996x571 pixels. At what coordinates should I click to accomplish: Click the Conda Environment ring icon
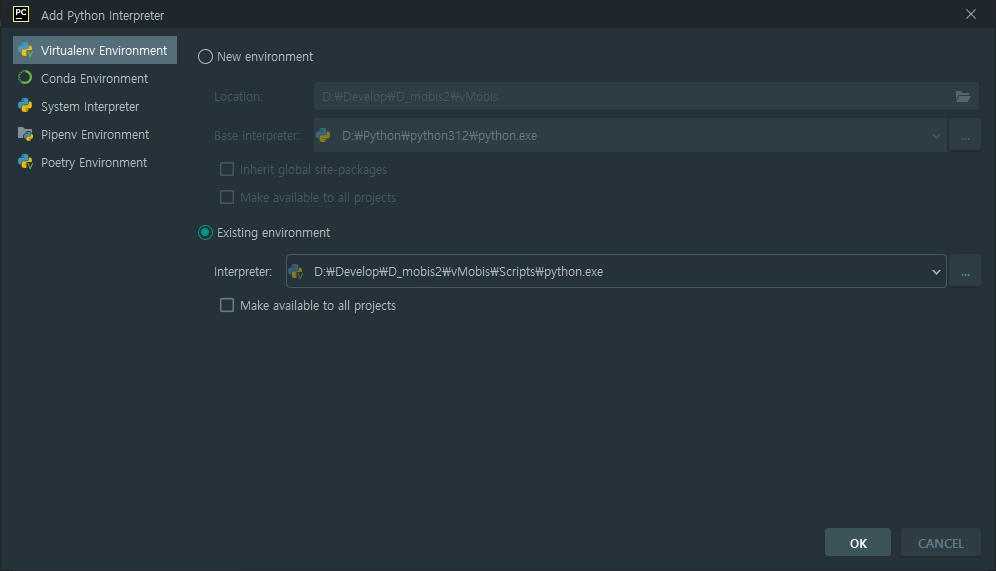(25, 77)
